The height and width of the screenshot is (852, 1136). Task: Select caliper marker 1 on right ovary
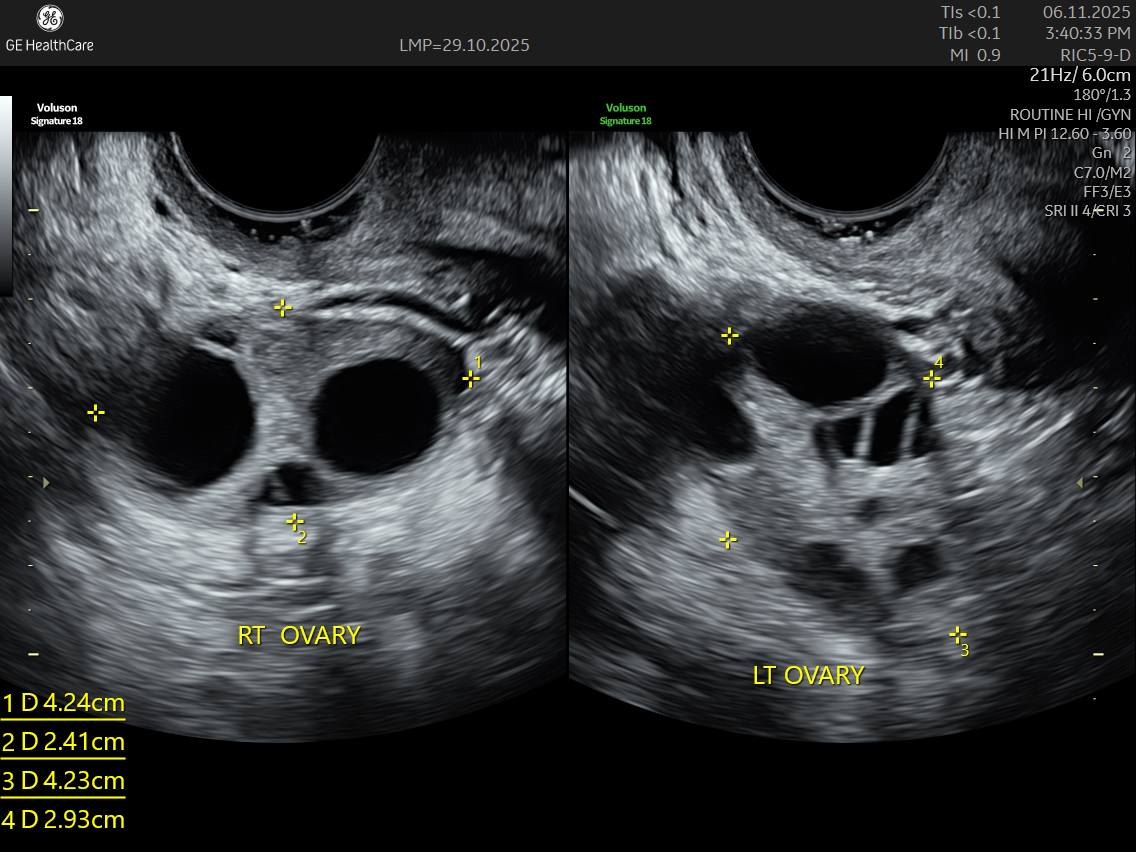click(x=471, y=378)
